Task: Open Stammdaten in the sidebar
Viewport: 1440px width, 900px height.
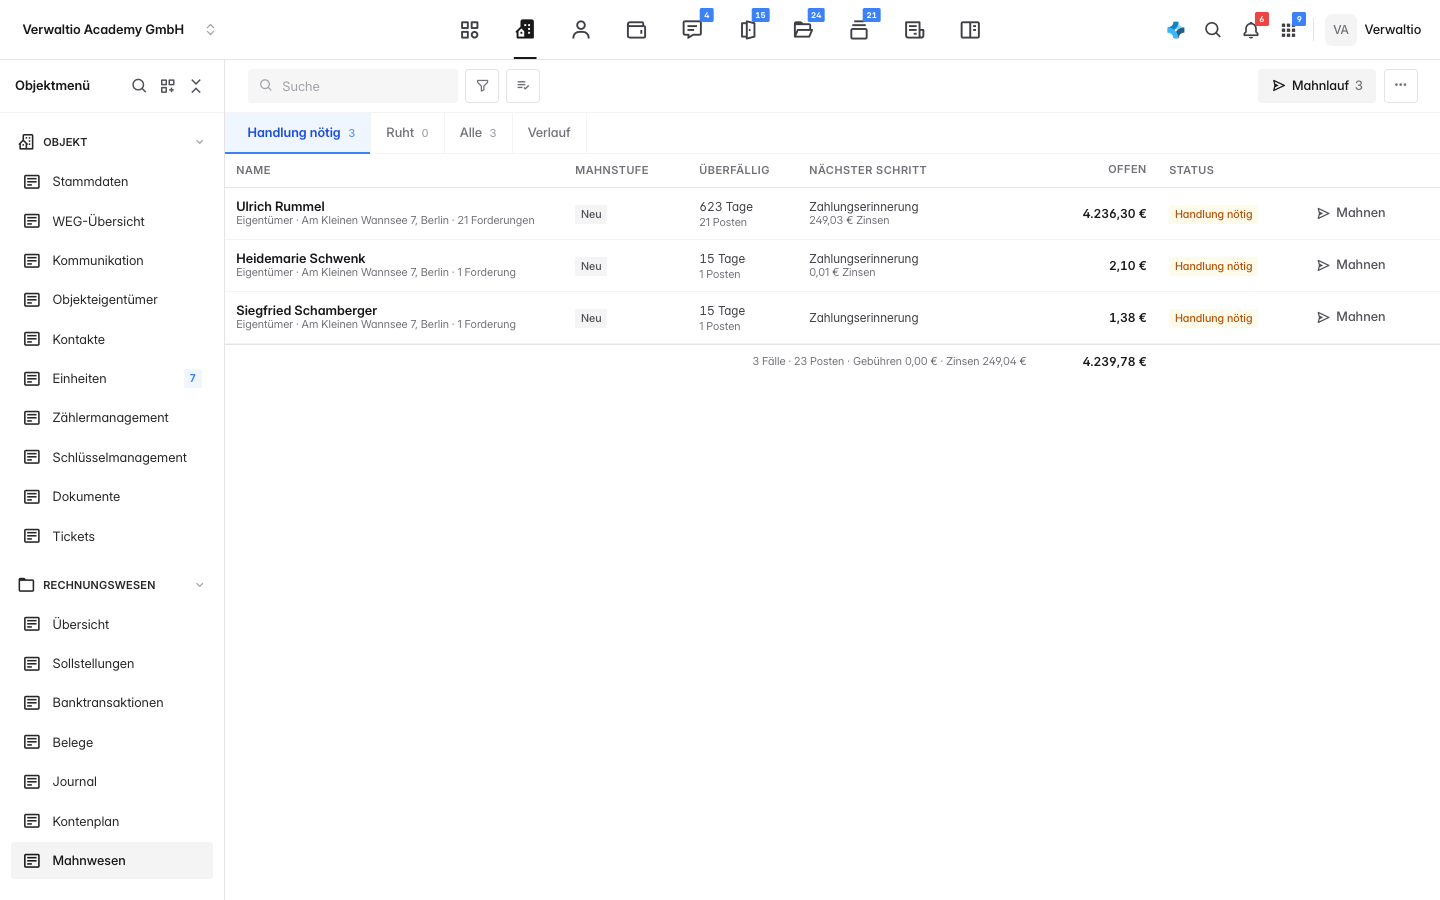Action: coord(112,182)
